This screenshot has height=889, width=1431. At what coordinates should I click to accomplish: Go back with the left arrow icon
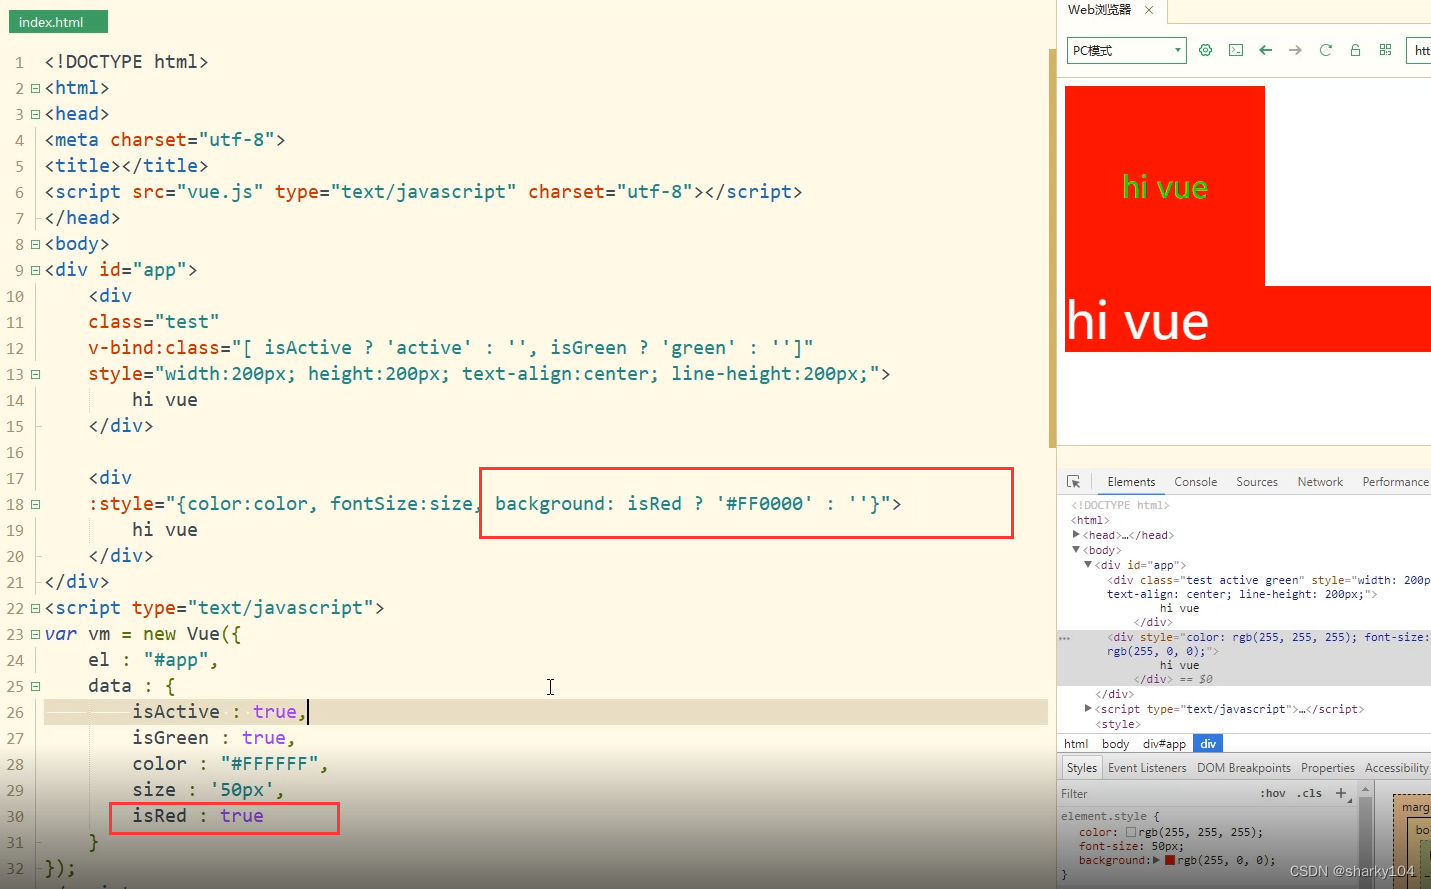tap(1266, 50)
